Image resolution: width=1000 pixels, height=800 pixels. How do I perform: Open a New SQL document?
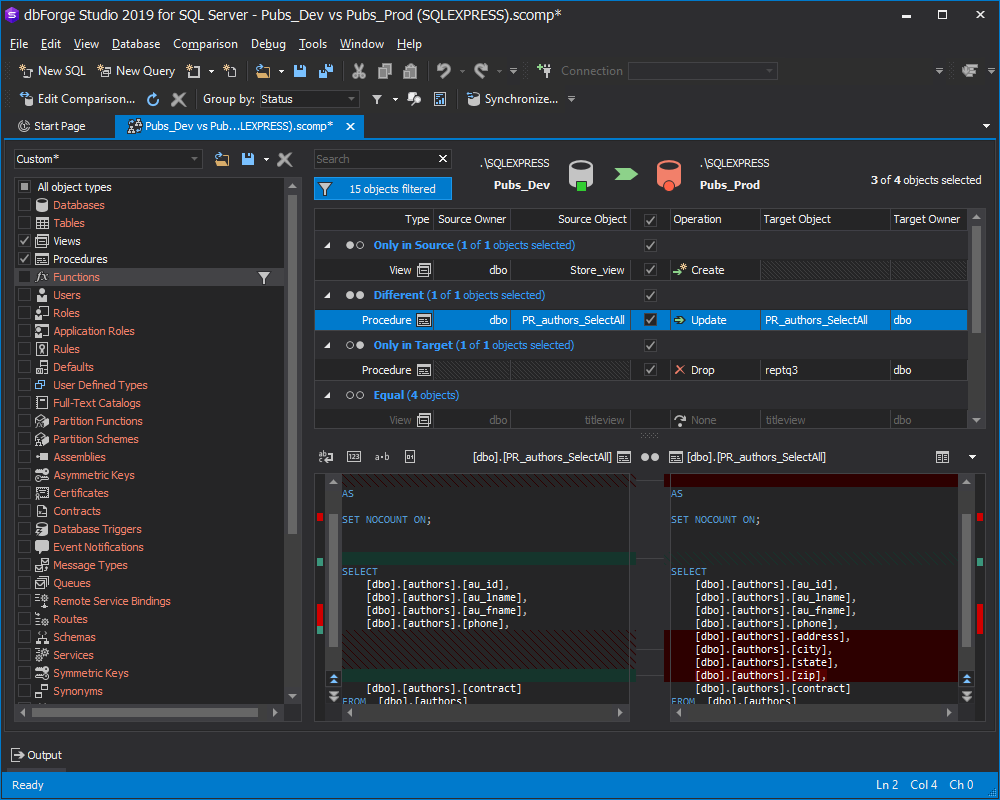pyautogui.click(x=51, y=71)
